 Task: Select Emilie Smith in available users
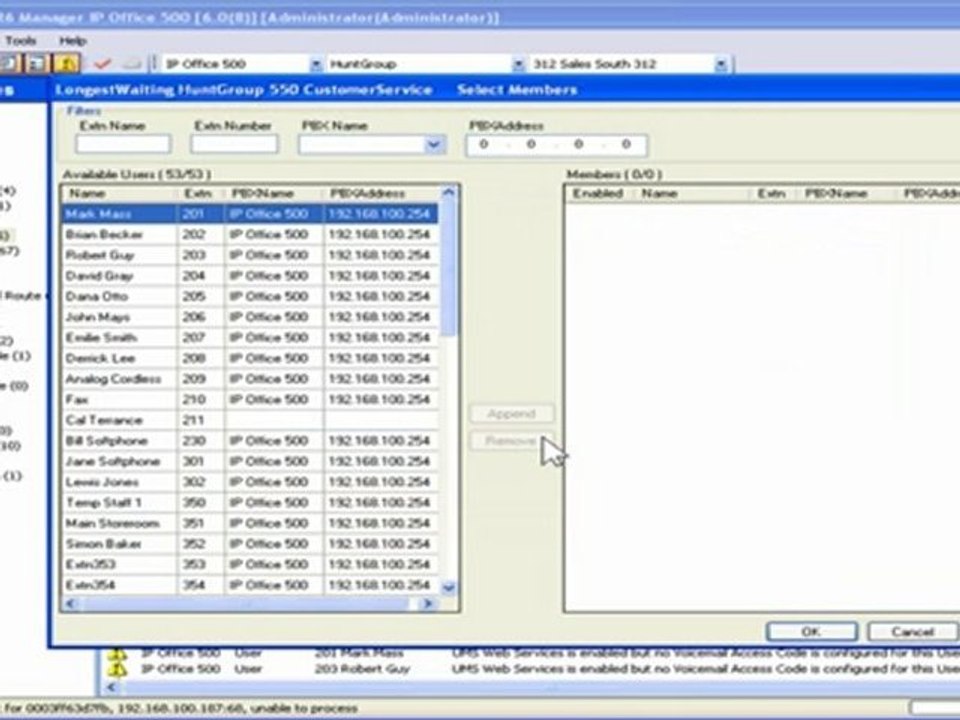(250, 338)
